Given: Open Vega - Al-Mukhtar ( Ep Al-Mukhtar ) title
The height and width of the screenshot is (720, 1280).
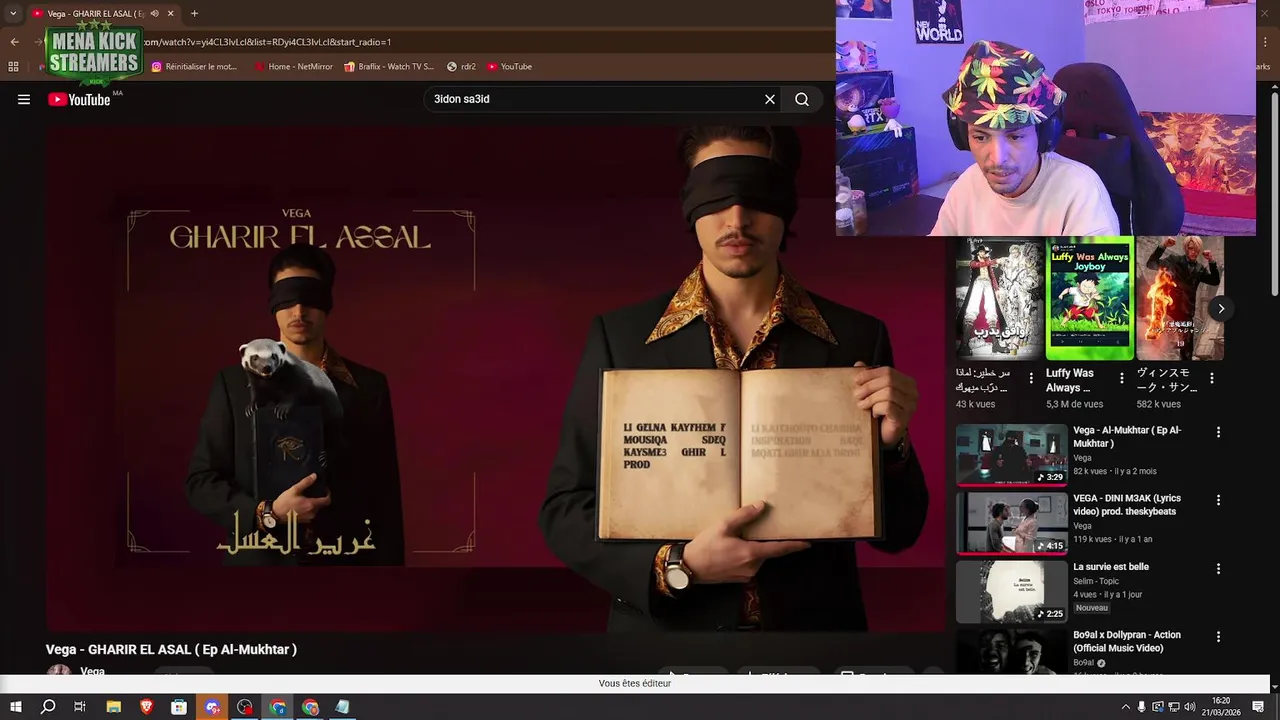Looking at the screenshot, I should [1127, 437].
